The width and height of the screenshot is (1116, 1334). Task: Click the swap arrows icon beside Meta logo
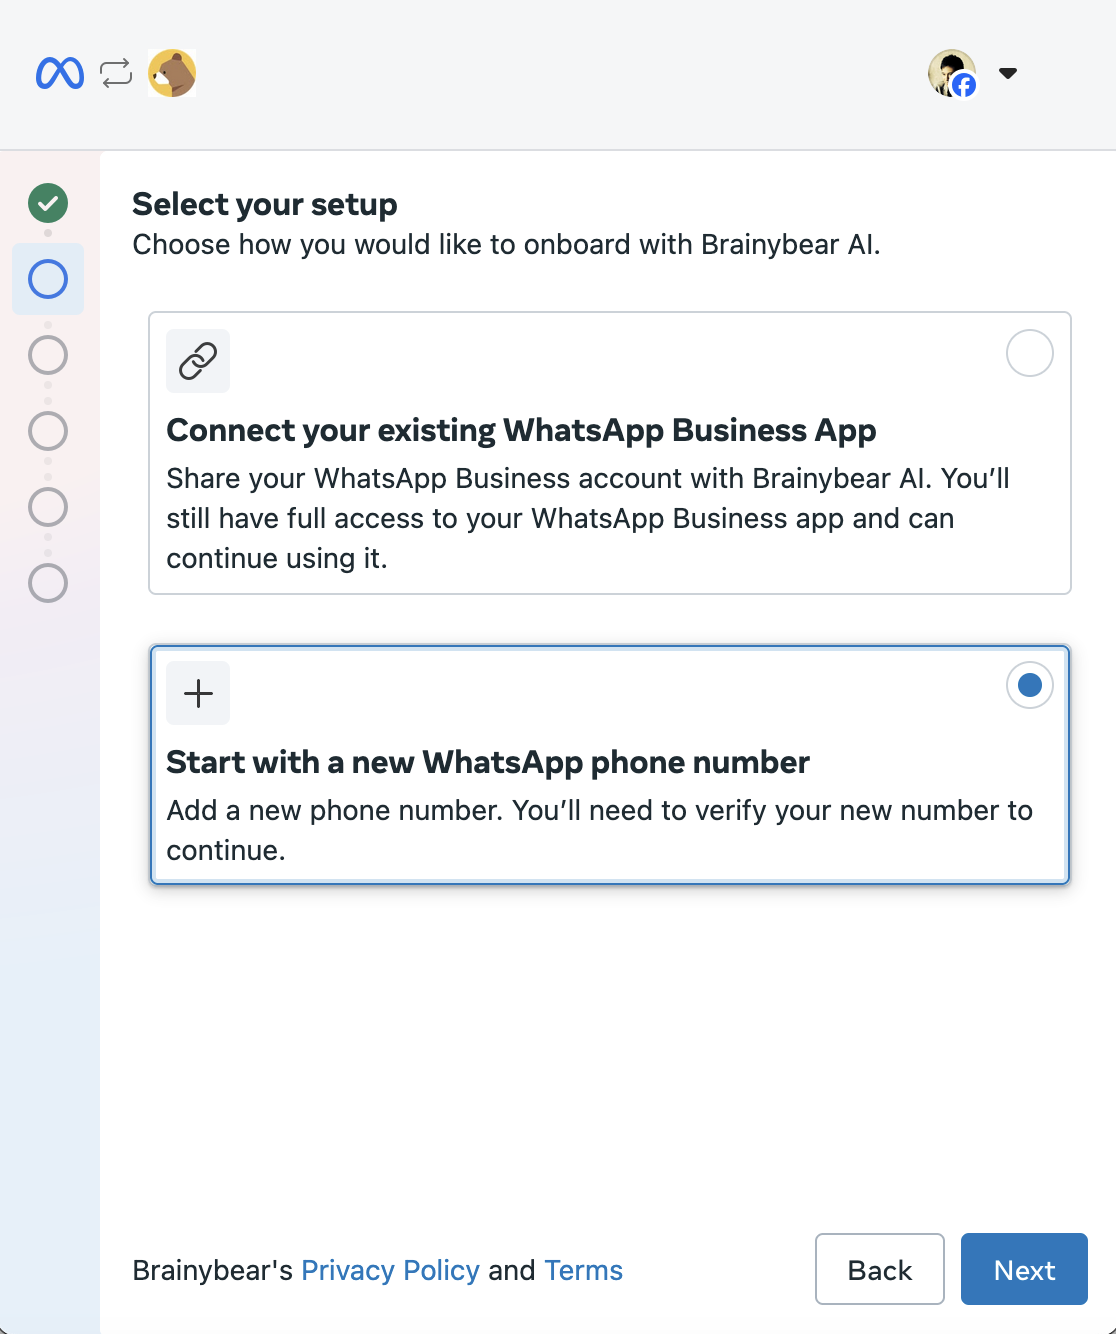click(116, 73)
